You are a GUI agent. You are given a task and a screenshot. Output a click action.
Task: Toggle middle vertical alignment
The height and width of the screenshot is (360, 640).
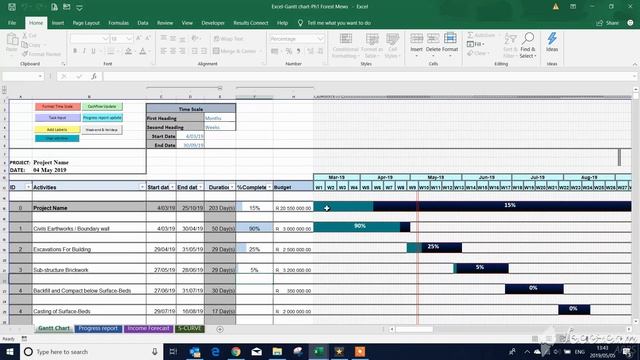[173, 39]
